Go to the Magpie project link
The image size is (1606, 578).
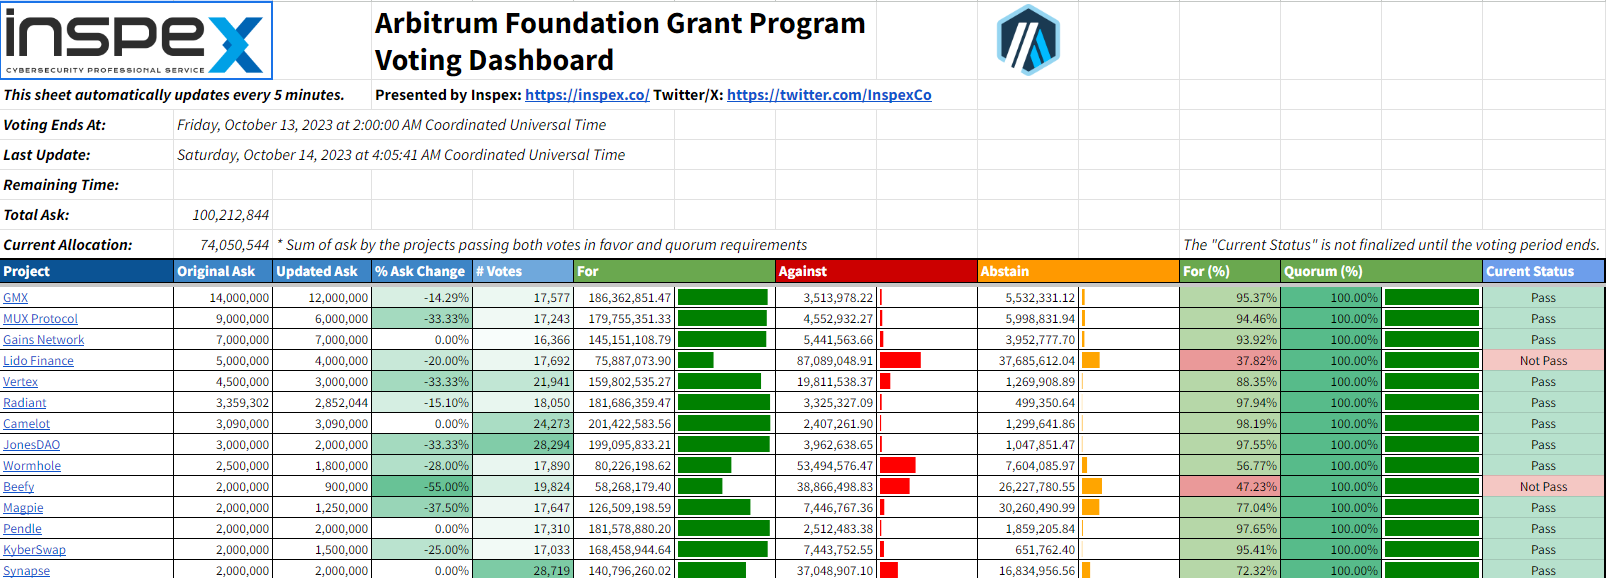23,508
